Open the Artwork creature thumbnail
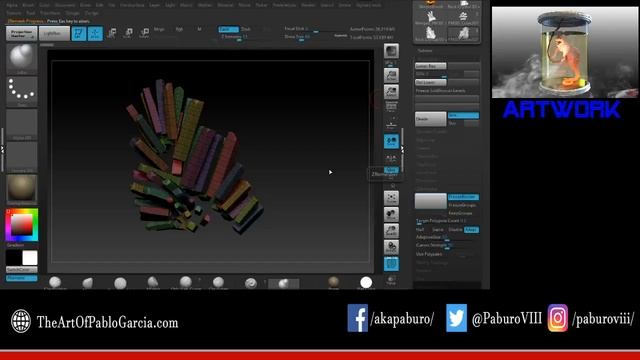The height and width of the screenshot is (360, 640). click(x=565, y=52)
